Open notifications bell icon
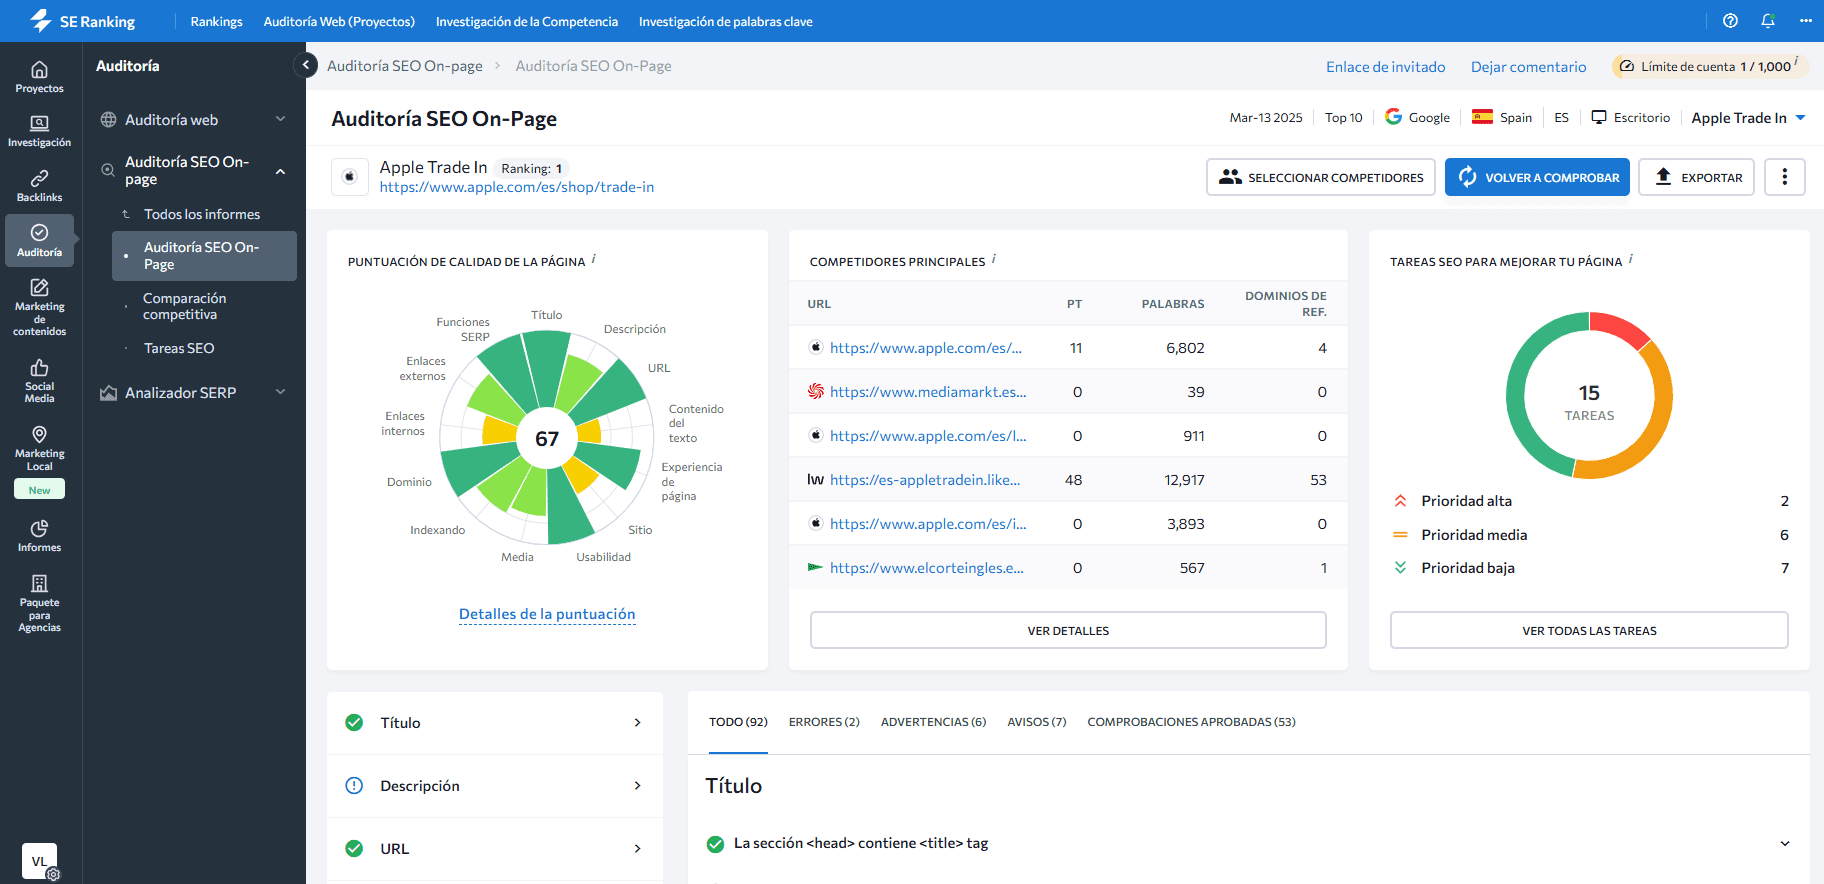 (x=1768, y=21)
